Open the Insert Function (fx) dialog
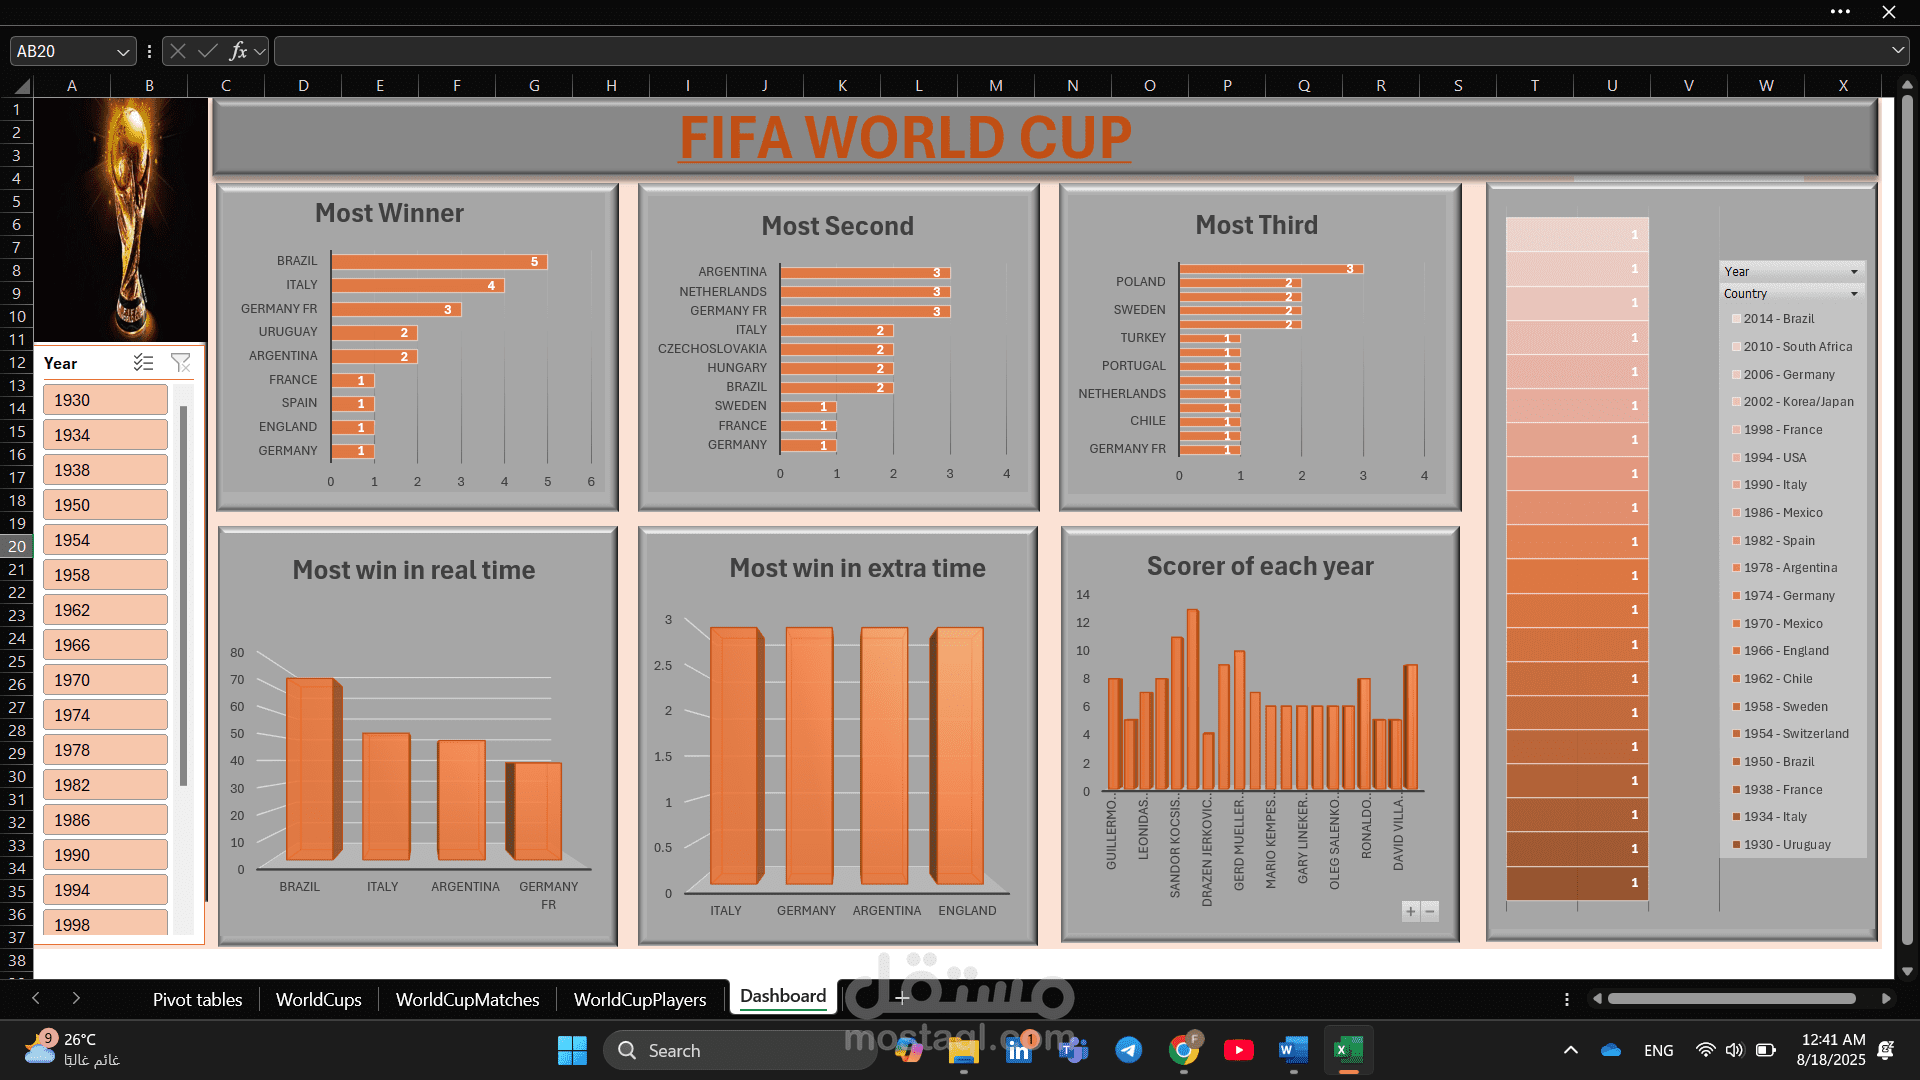 click(238, 50)
